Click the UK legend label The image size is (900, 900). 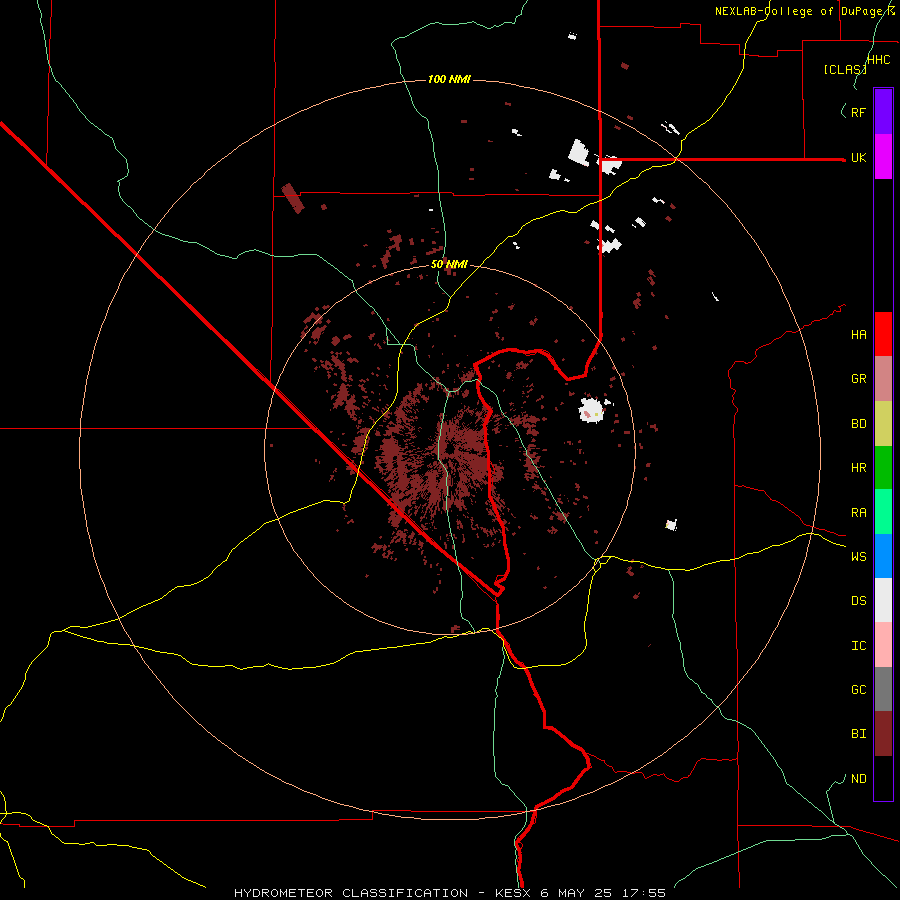click(858, 157)
